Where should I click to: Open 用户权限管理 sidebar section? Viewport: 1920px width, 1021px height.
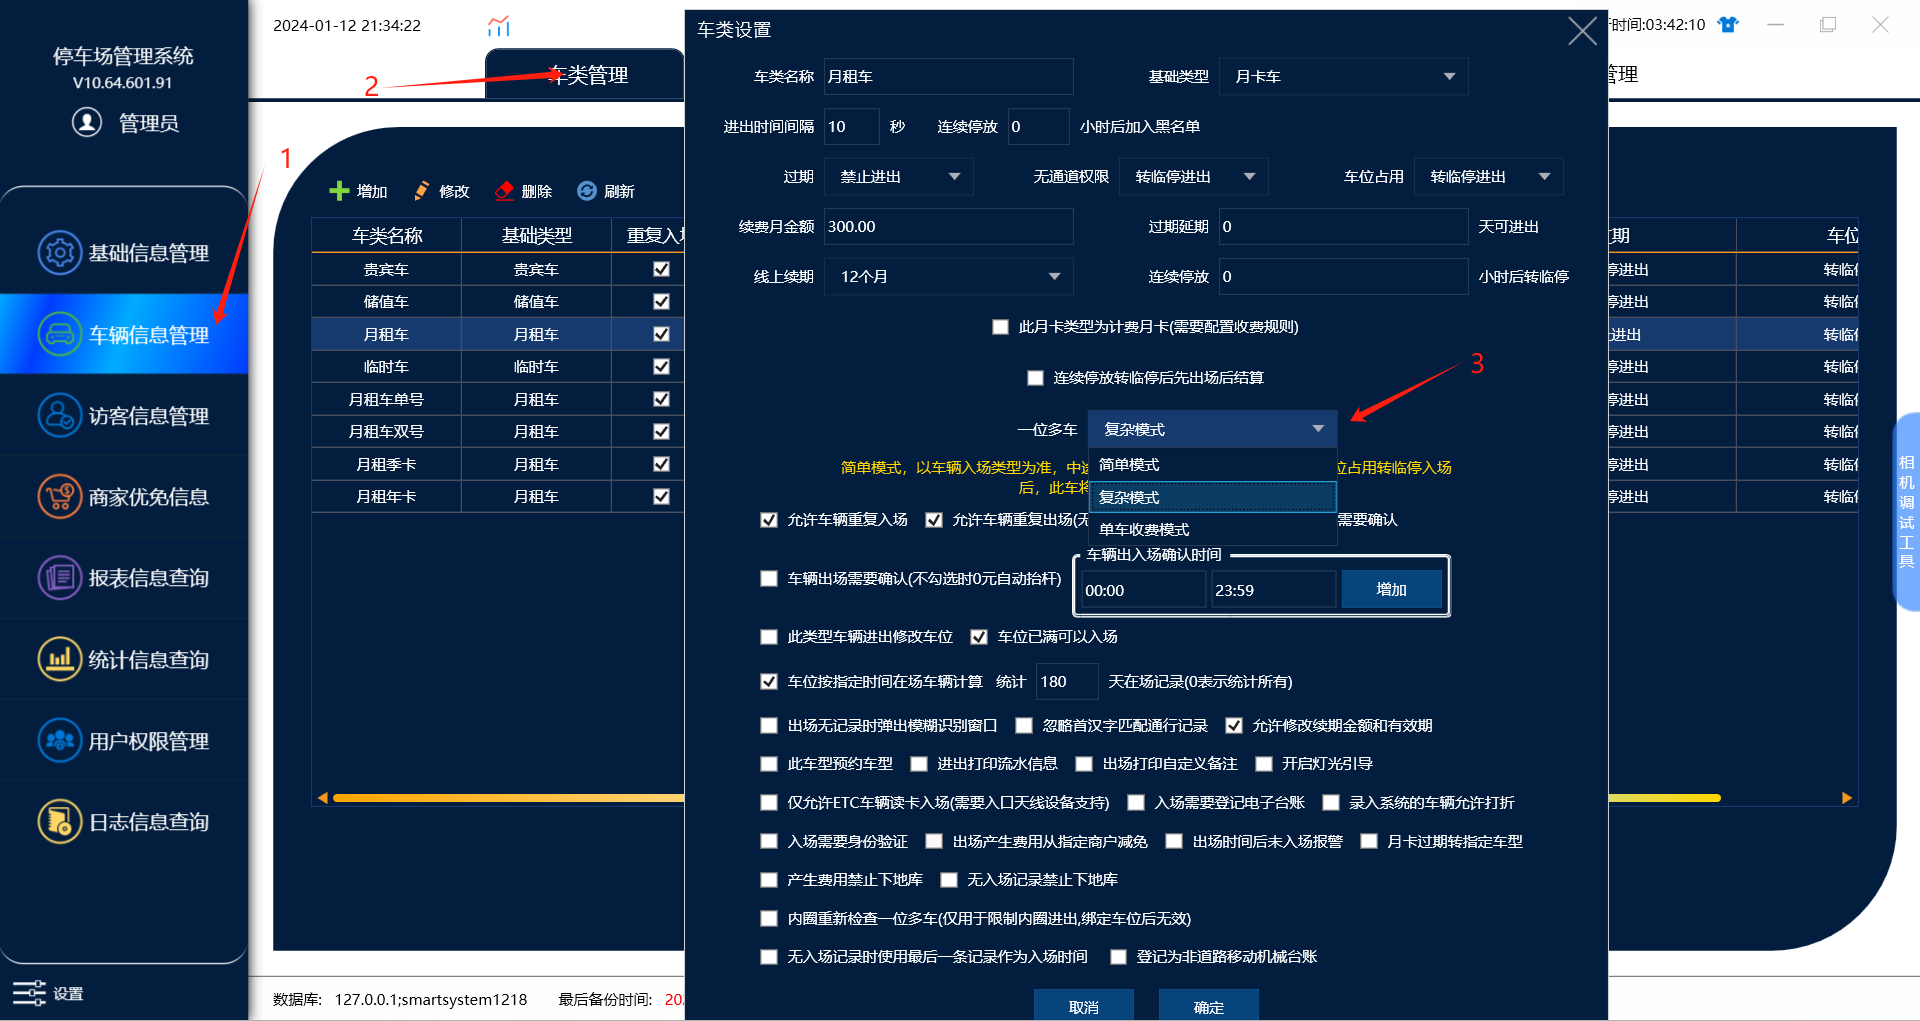coord(124,740)
